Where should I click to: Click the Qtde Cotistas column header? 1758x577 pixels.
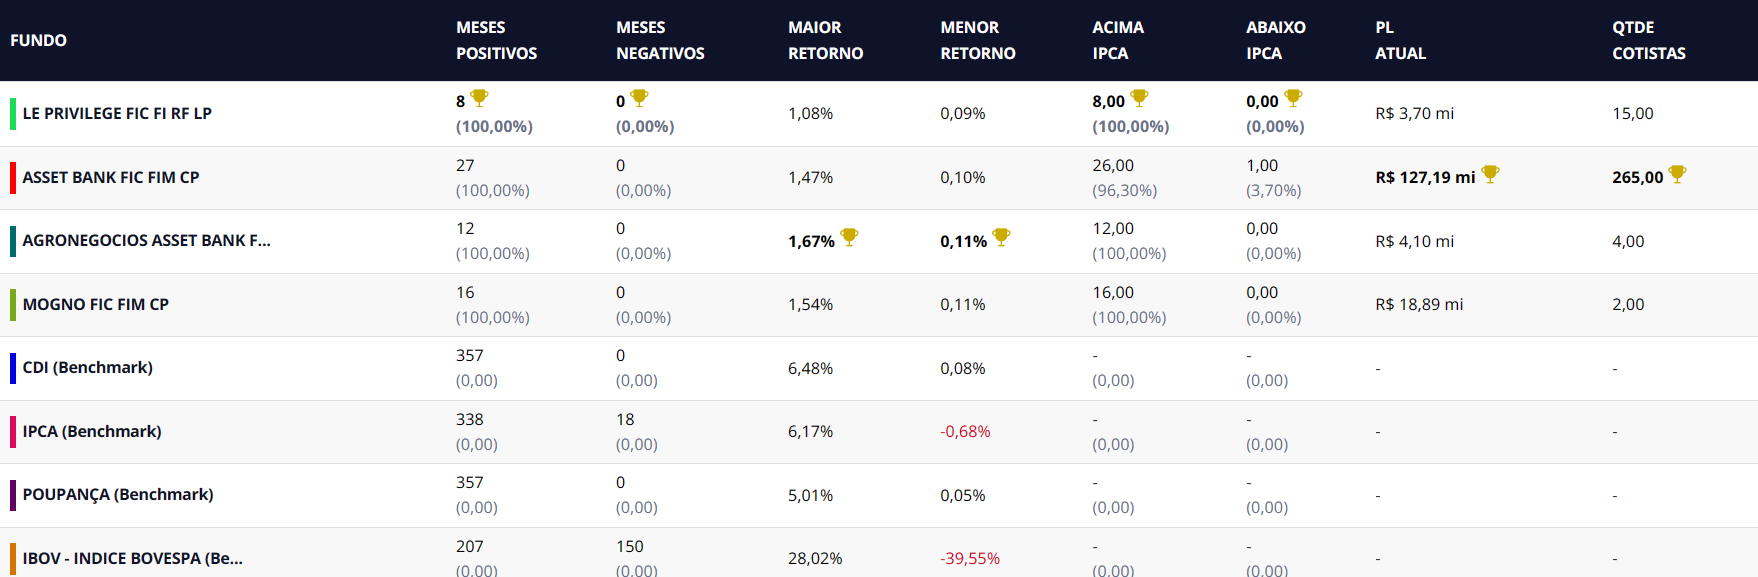1648,40
